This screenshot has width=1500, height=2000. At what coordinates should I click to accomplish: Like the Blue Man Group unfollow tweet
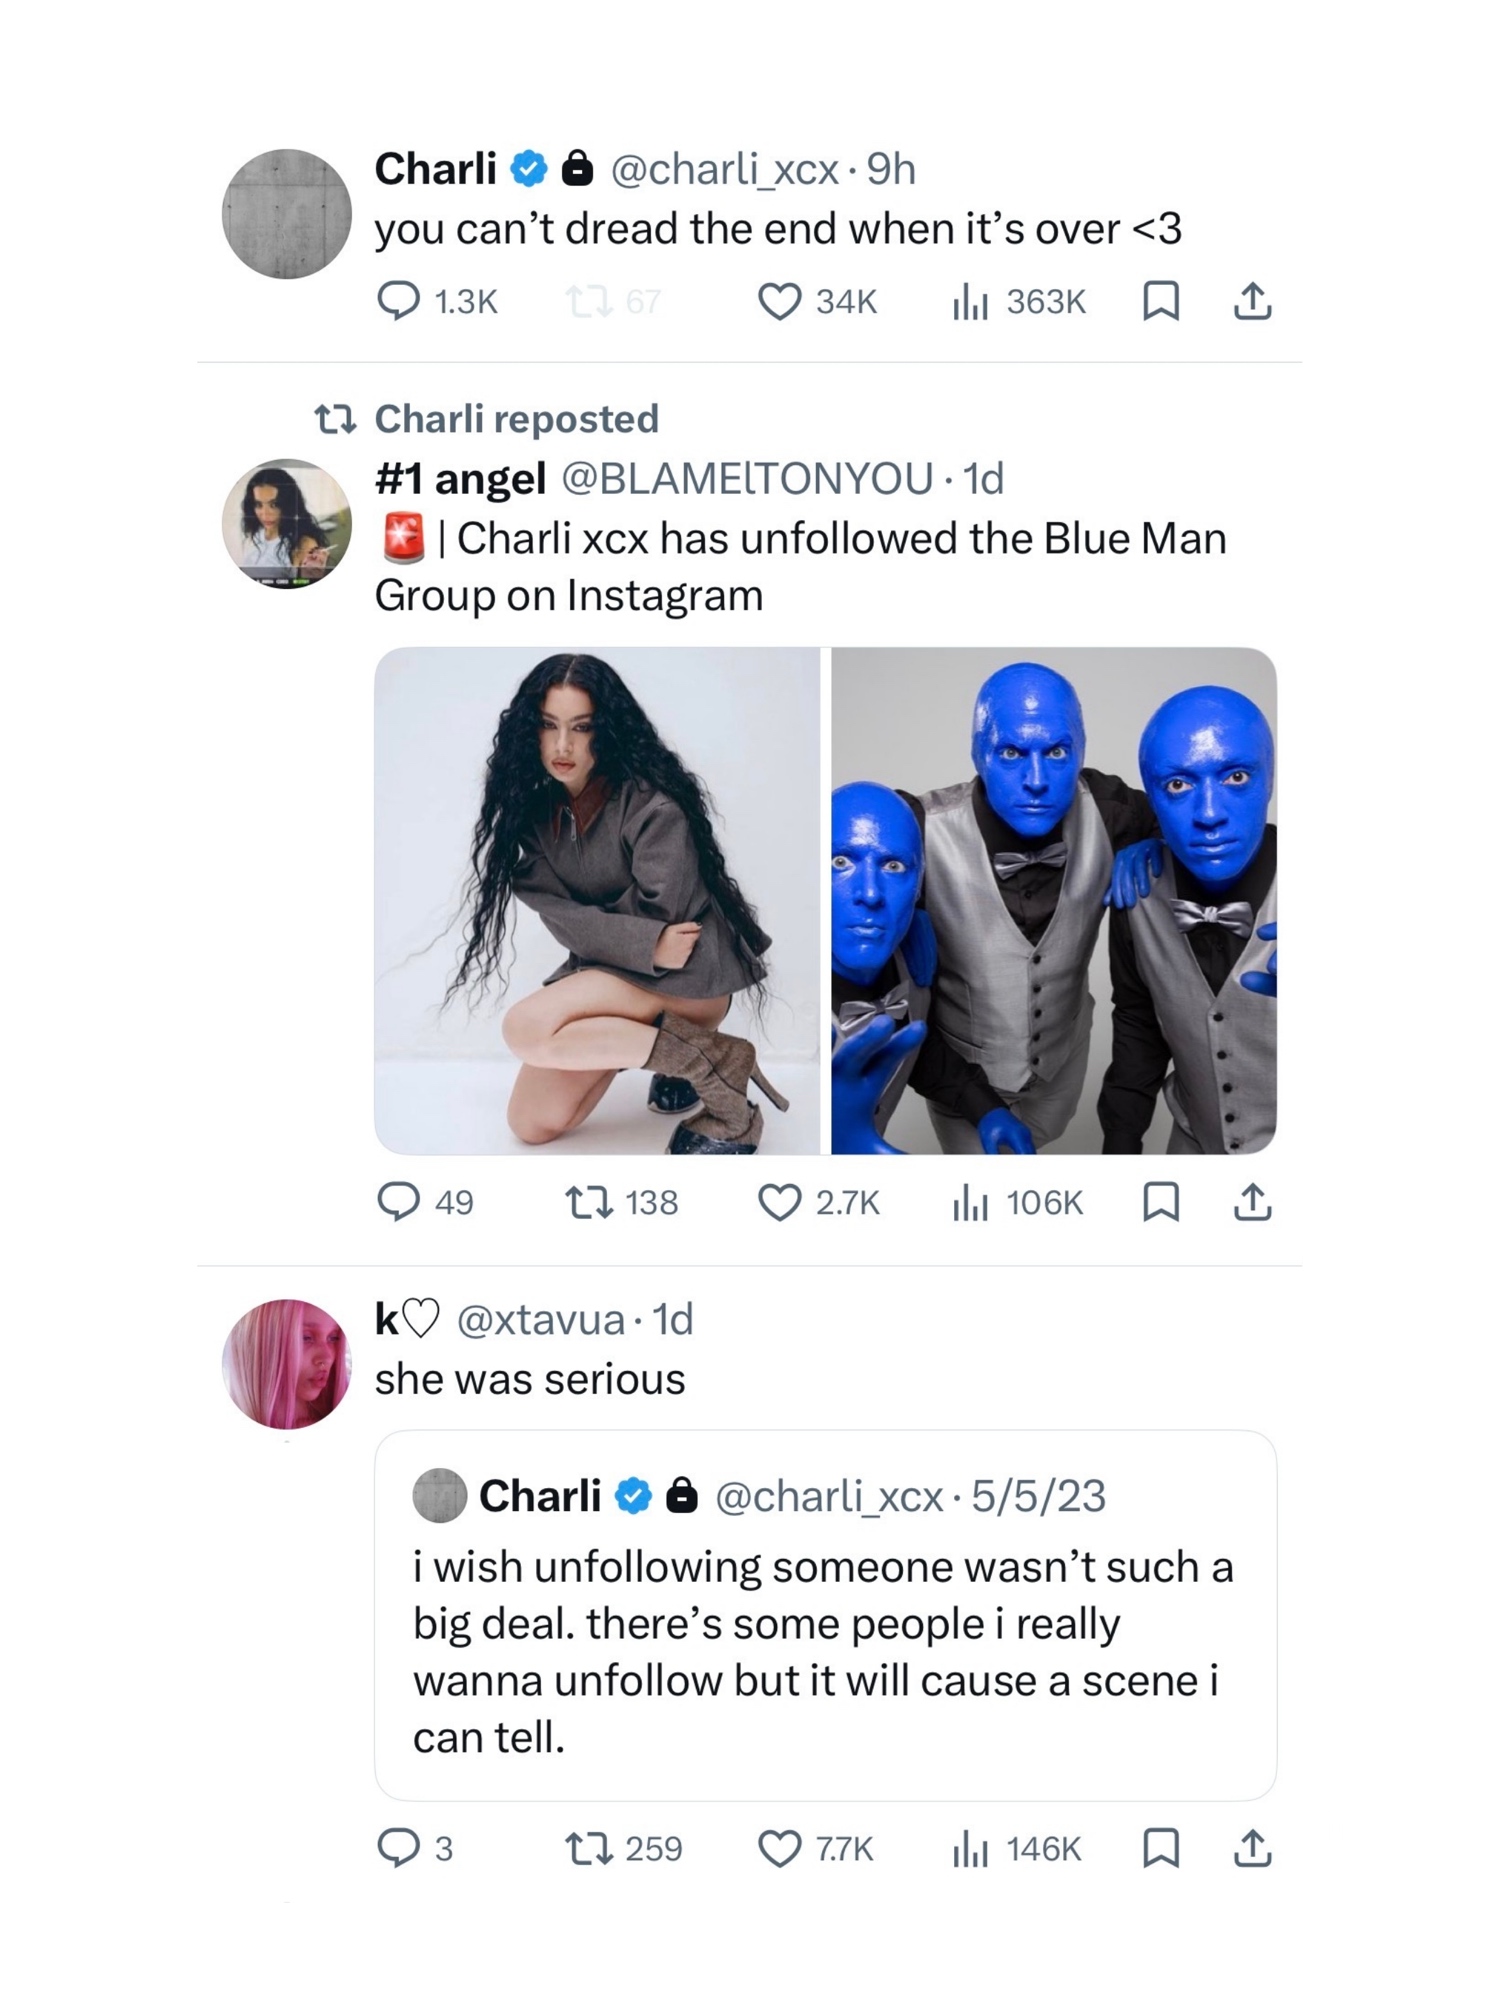[x=780, y=1202]
